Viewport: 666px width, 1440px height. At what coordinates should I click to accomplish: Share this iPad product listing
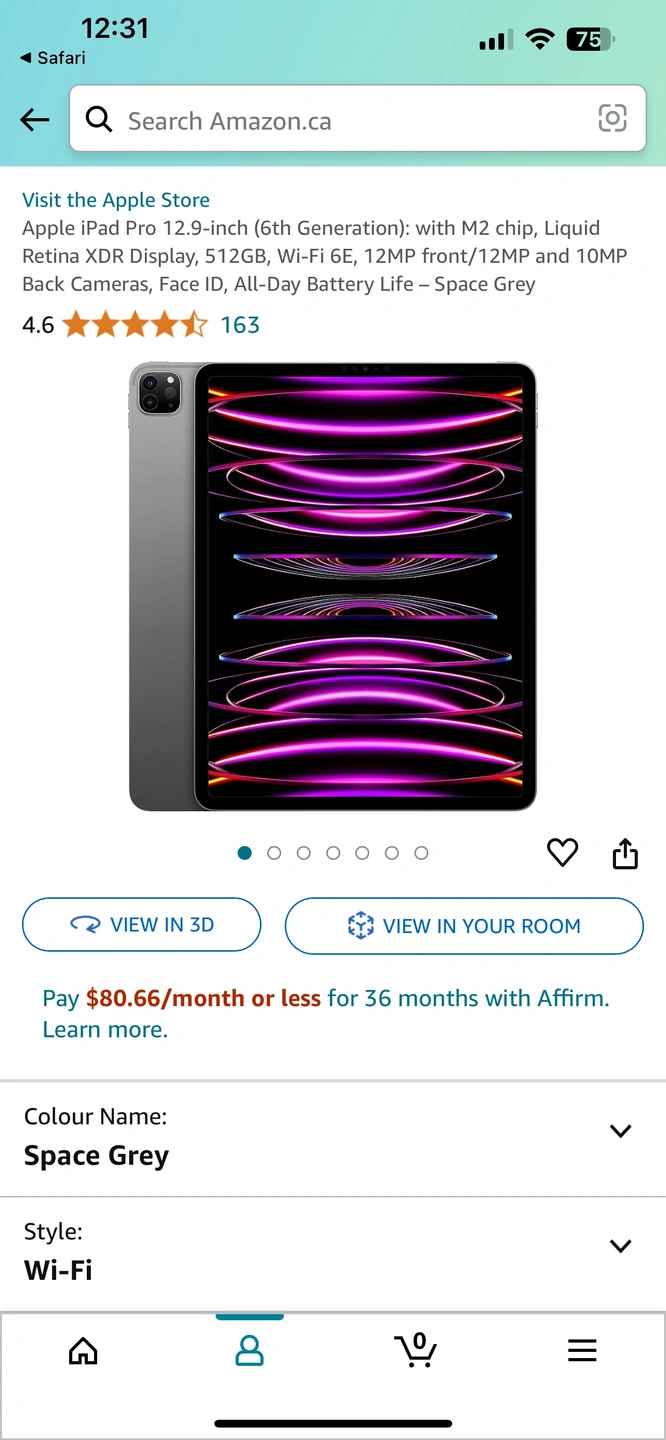625,853
